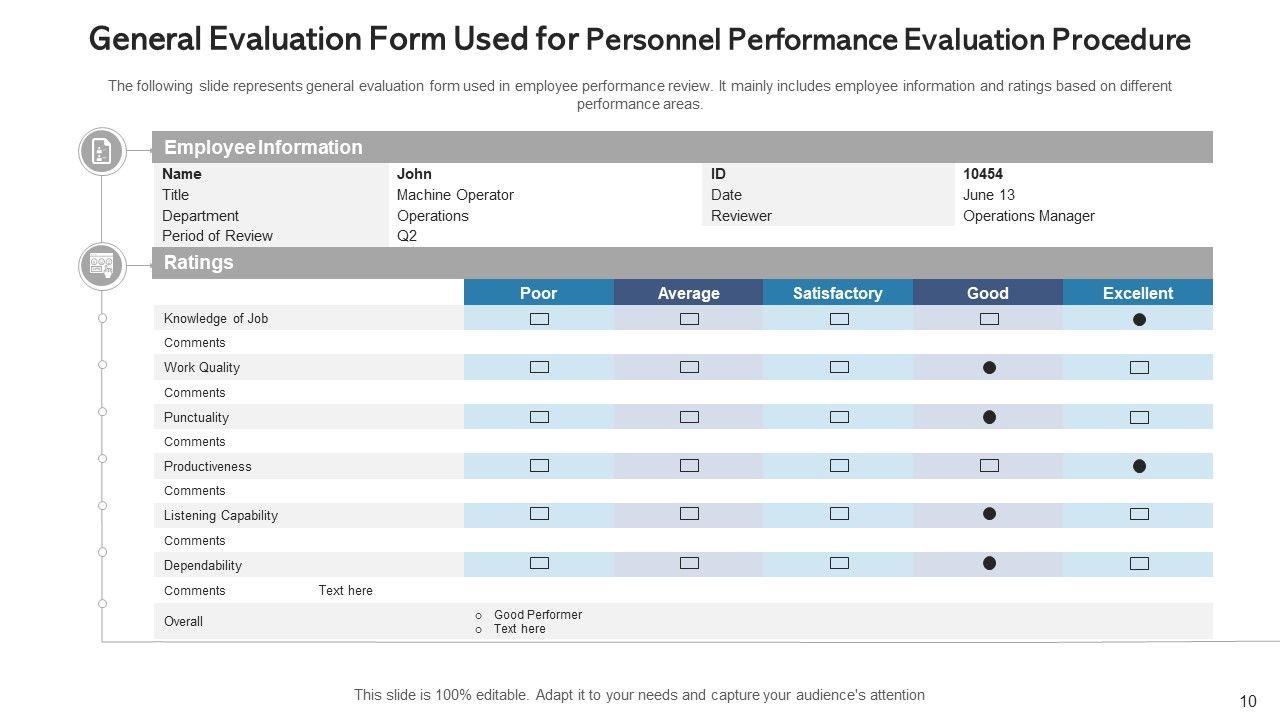Click the Poor column header

point(539,293)
